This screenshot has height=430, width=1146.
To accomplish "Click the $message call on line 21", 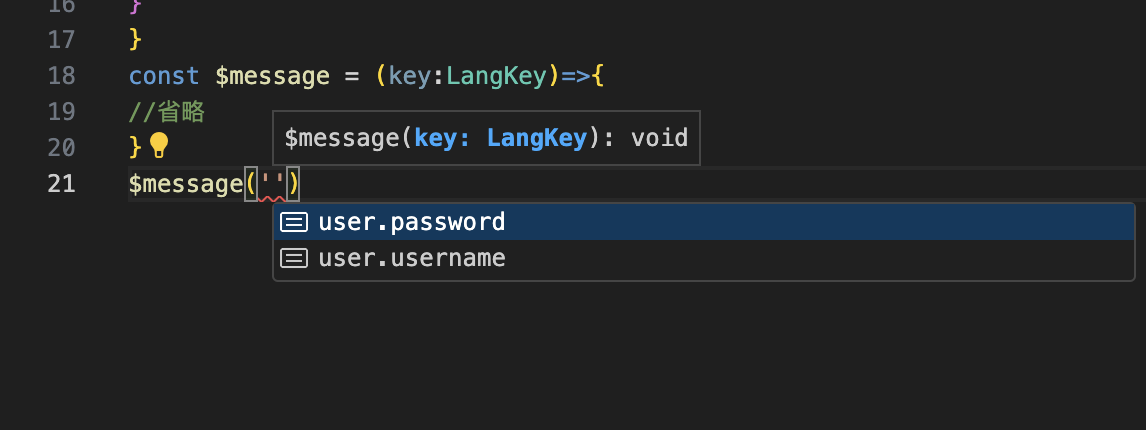I will (186, 184).
